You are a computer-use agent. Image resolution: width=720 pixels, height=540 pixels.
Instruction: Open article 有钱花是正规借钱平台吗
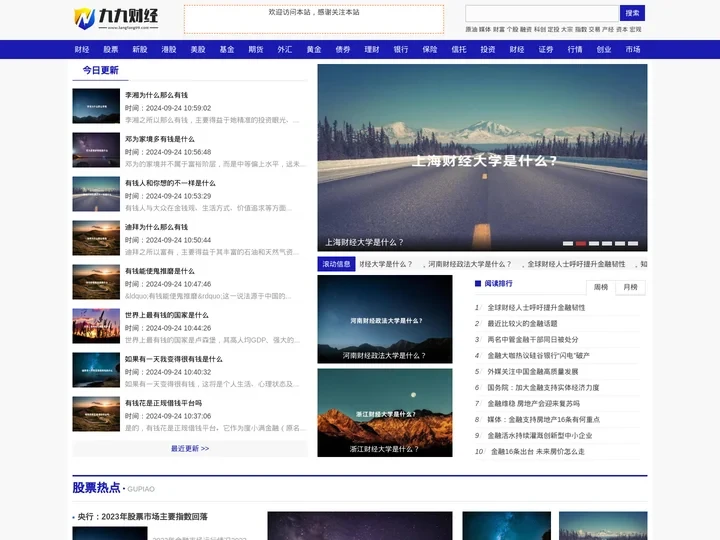coord(163,404)
